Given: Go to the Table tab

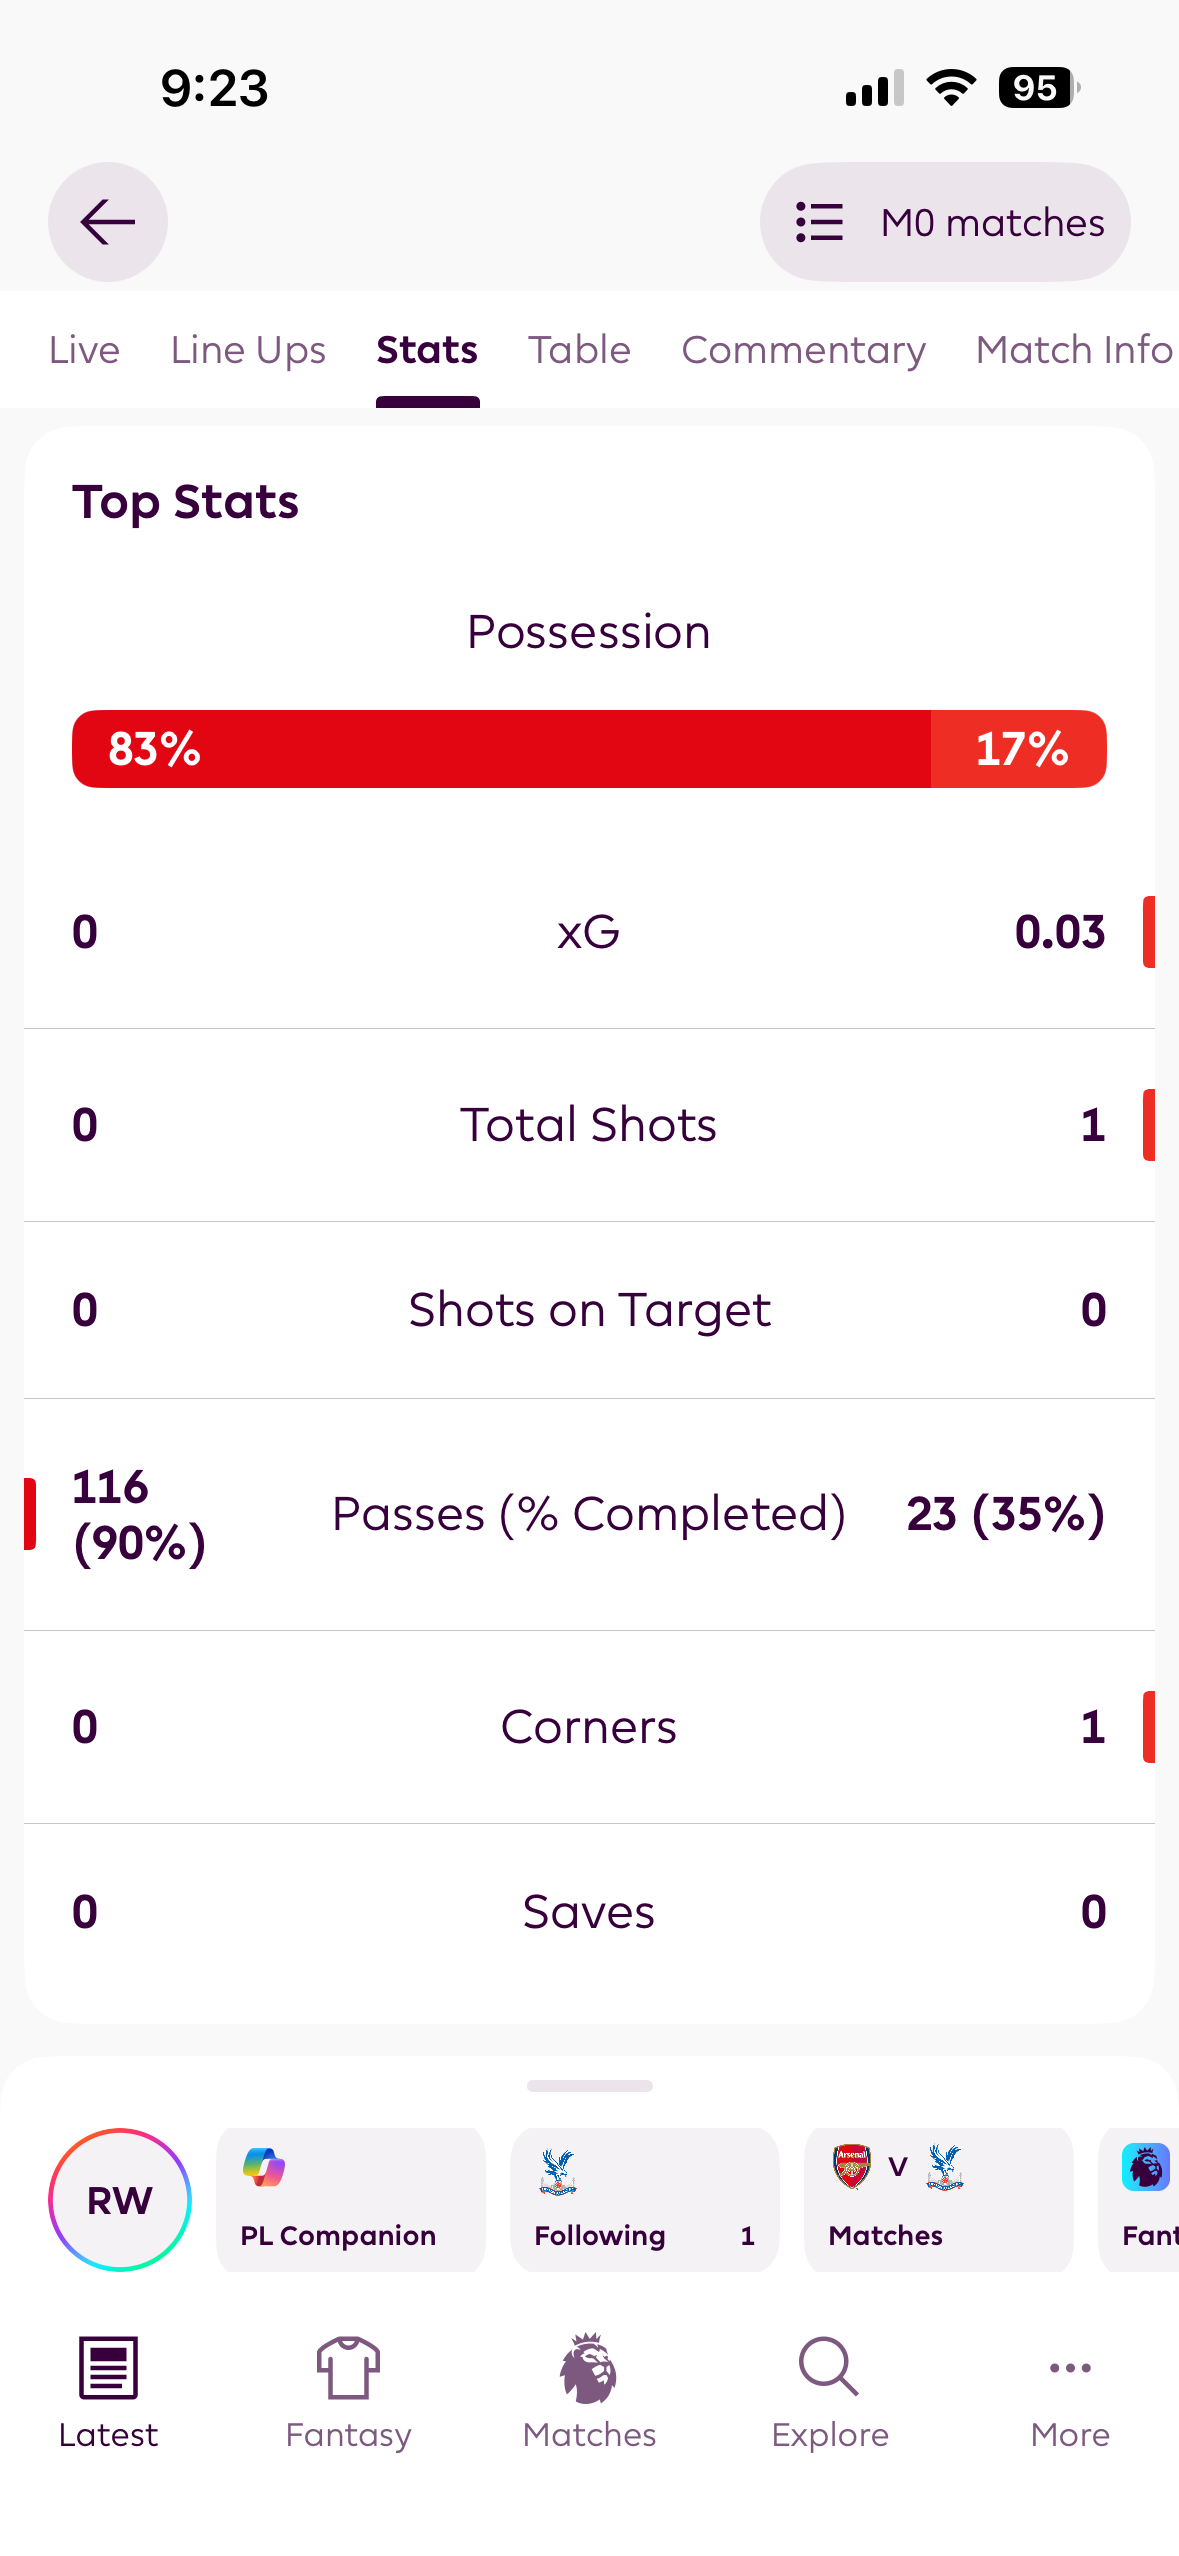Looking at the screenshot, I should [x=579, y=350].
